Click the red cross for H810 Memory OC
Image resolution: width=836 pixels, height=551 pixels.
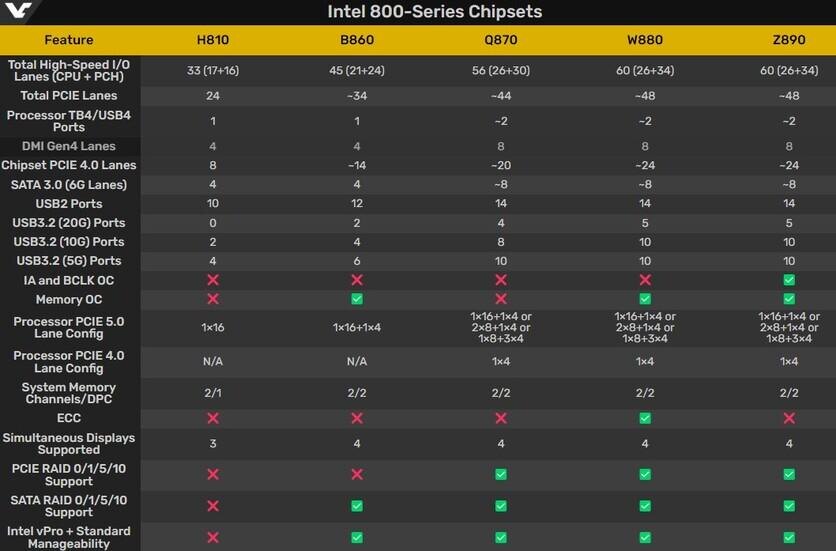(212, 299)
